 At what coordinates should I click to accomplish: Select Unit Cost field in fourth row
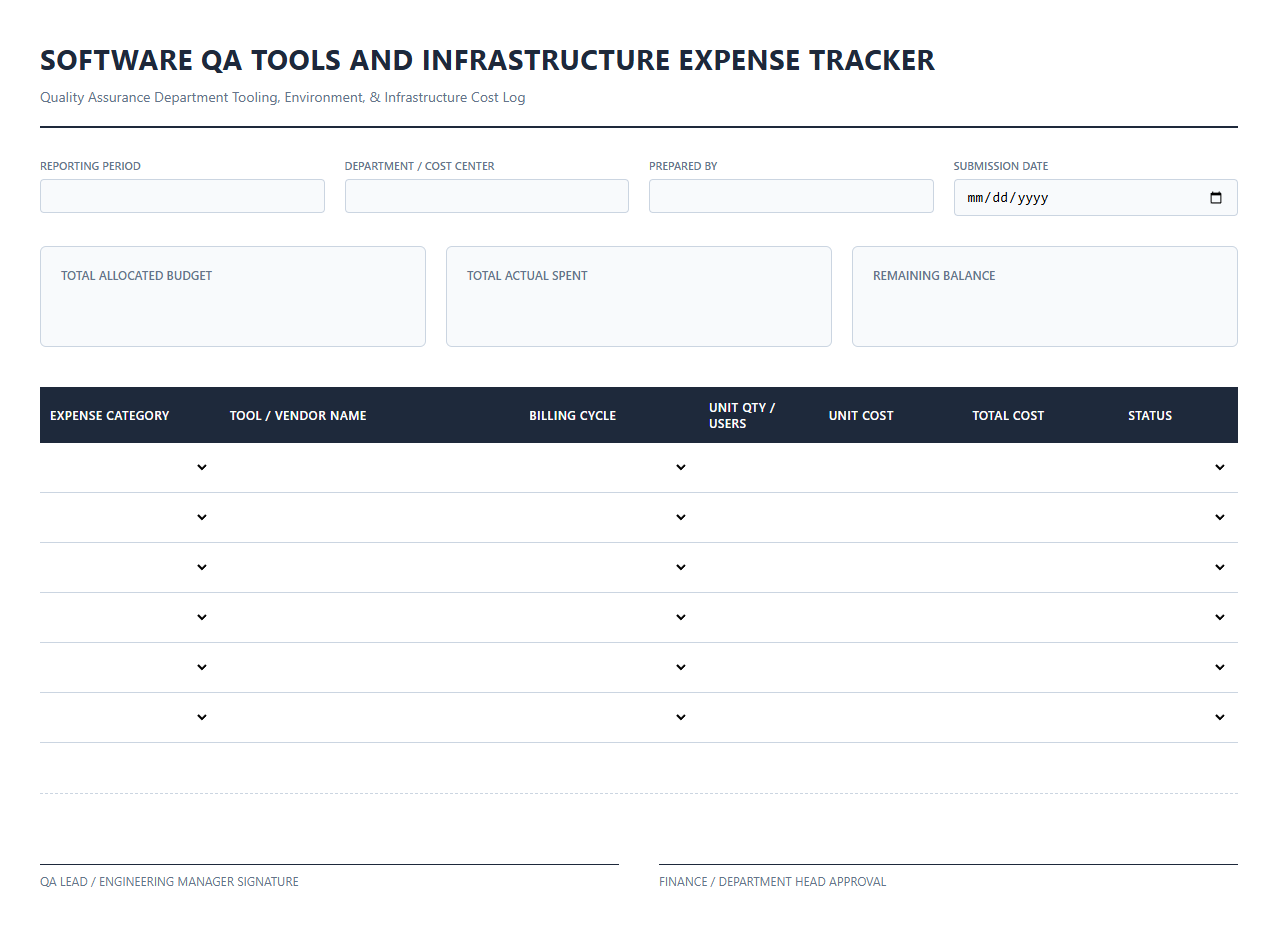[x=891, y=617]
